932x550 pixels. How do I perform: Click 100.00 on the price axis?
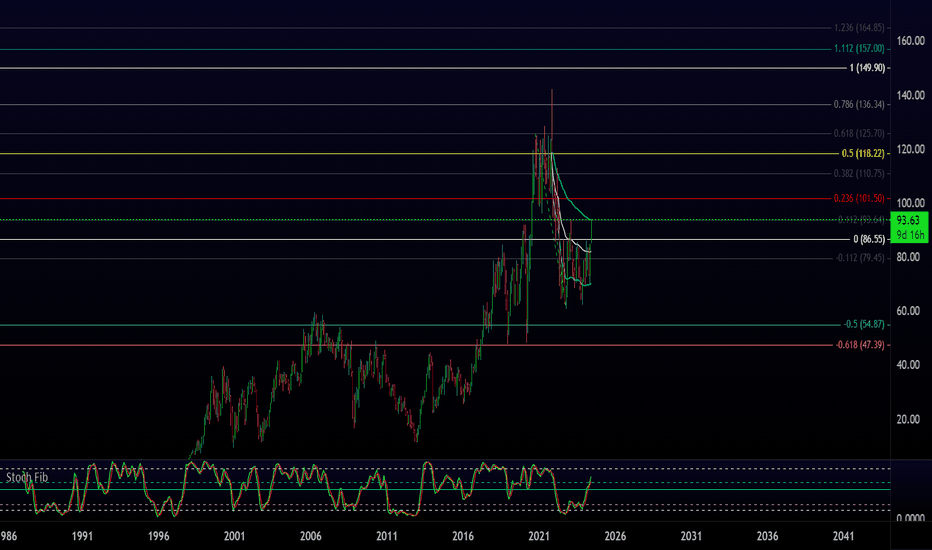[x=911, y=203]
